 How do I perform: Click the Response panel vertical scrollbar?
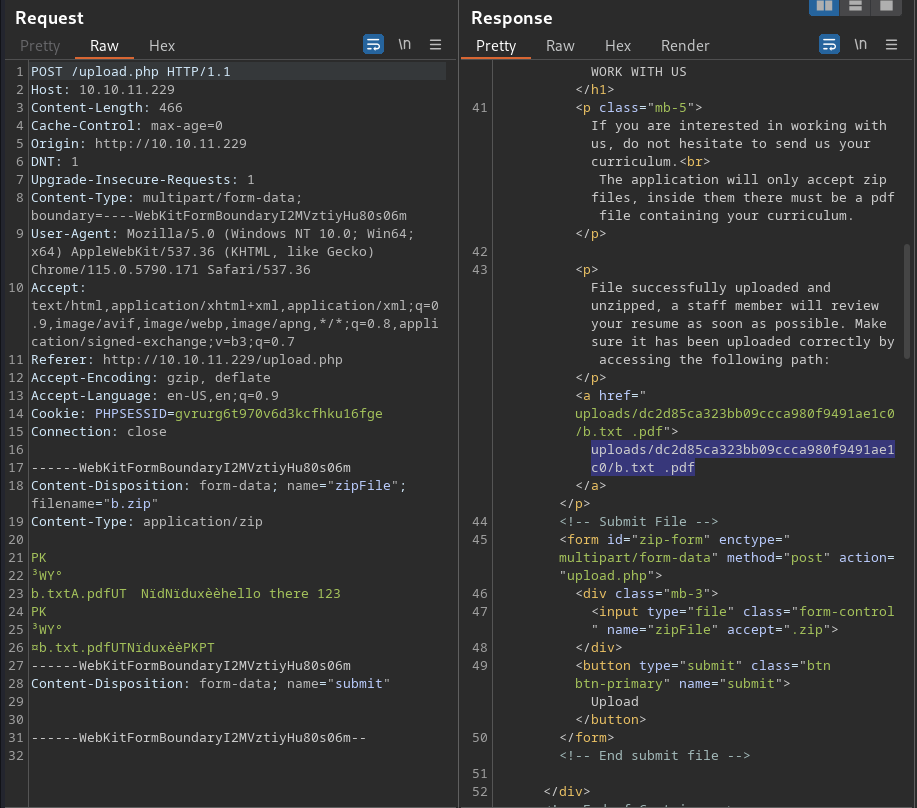tap(907, 301)
